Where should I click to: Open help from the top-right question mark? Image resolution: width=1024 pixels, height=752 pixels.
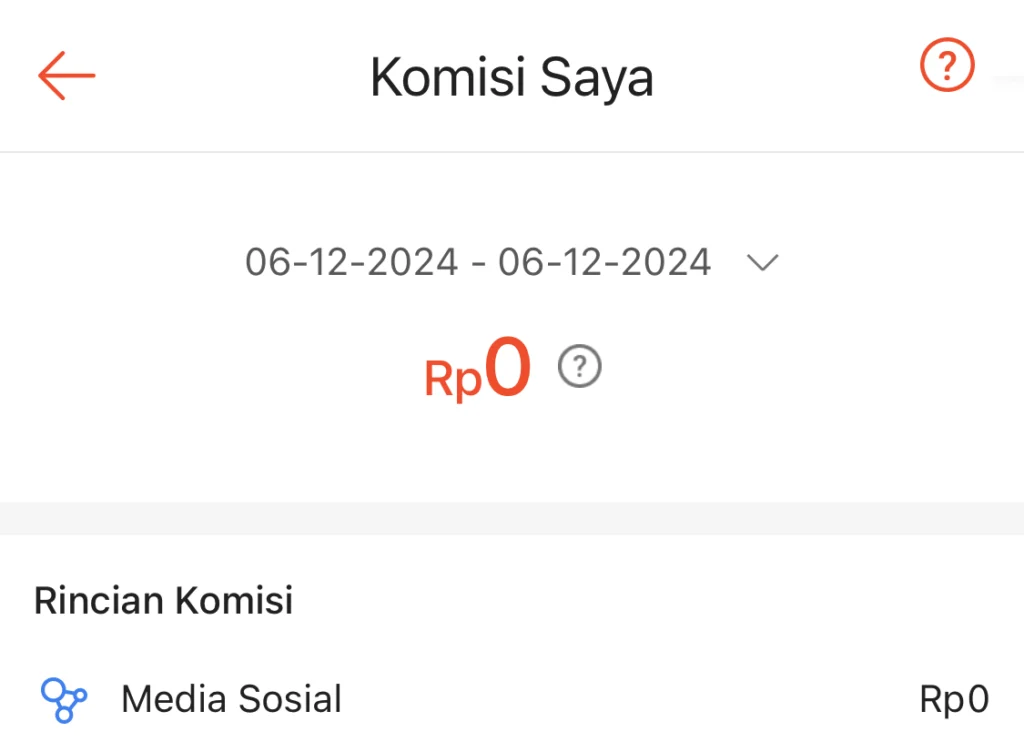946,67
